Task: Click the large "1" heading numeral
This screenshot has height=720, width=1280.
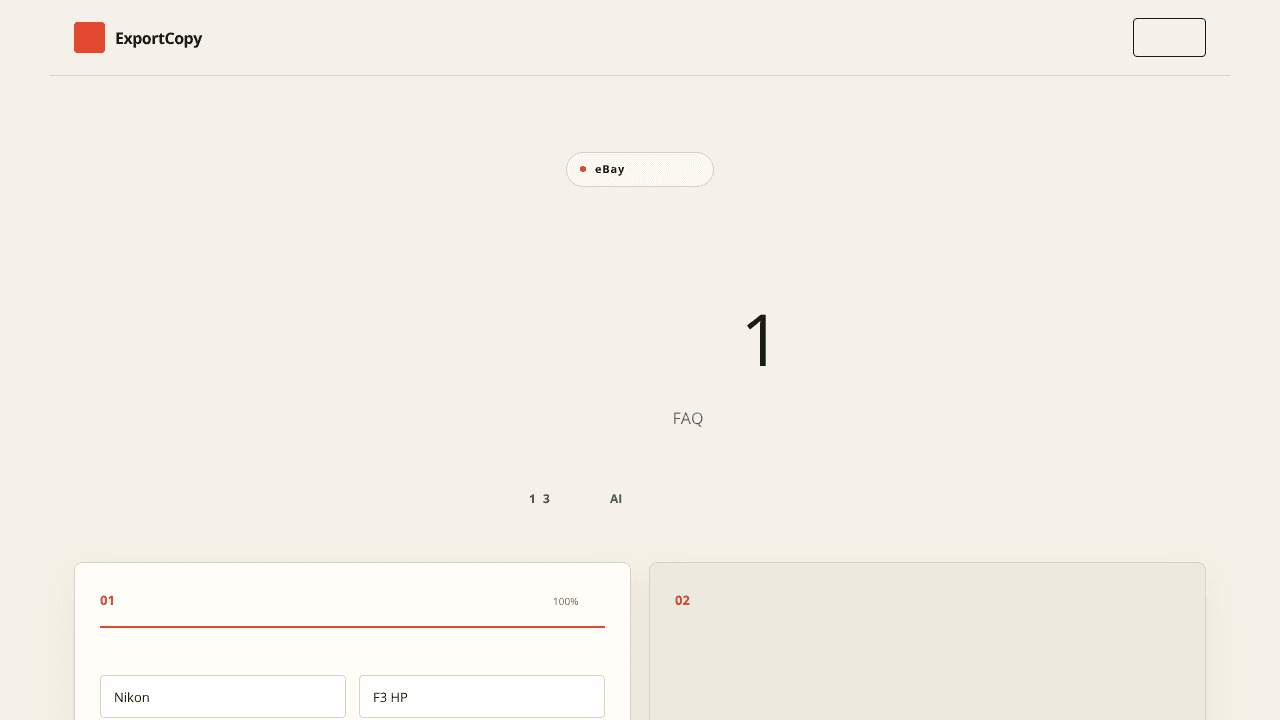Action: (760, 341)
